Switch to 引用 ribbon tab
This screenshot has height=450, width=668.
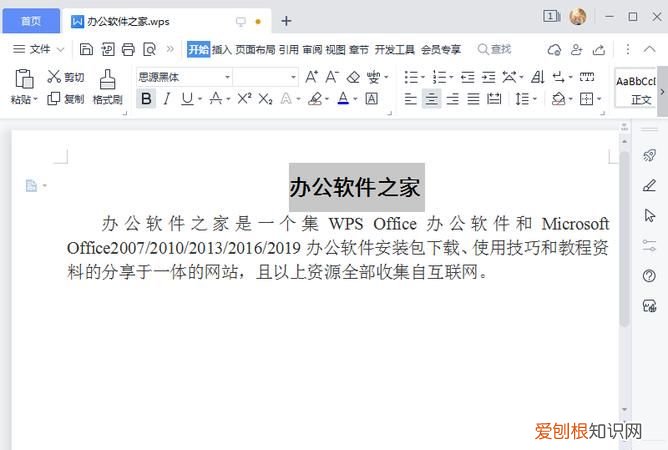(x=289, y=50)
